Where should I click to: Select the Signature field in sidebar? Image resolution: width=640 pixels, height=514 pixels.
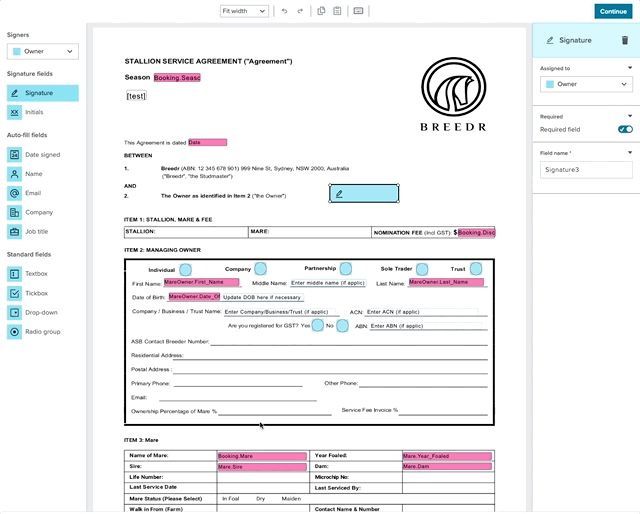pos(42,93)
